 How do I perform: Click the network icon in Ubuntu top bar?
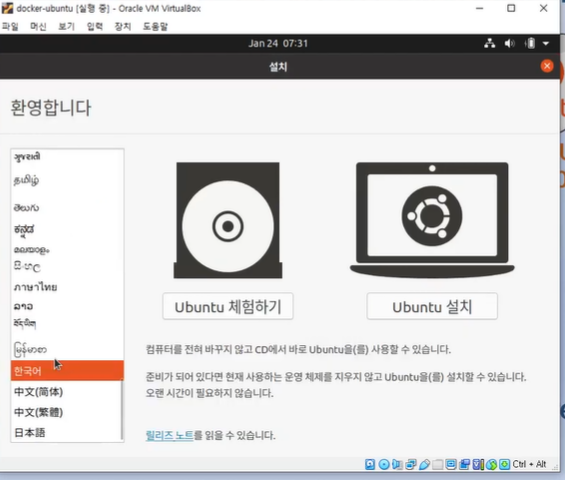click(489, 44)
